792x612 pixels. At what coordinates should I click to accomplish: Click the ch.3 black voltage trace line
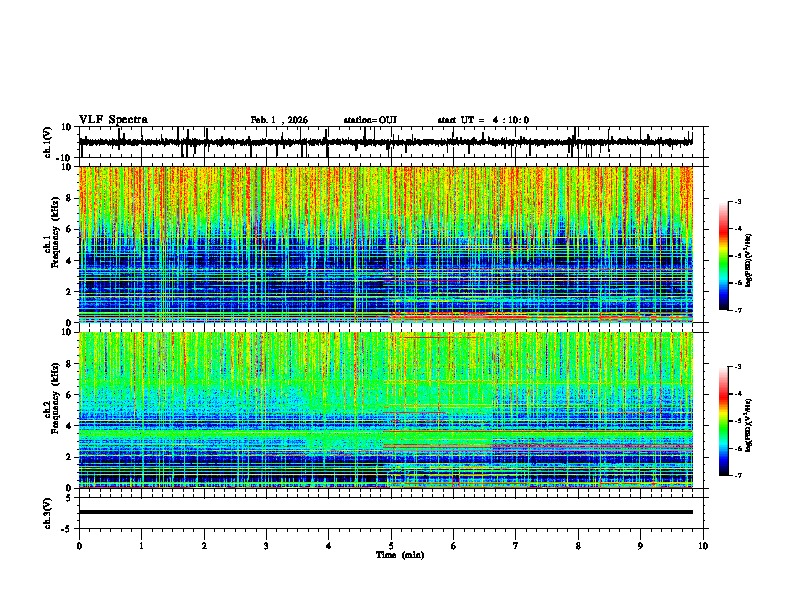point(385,512)
